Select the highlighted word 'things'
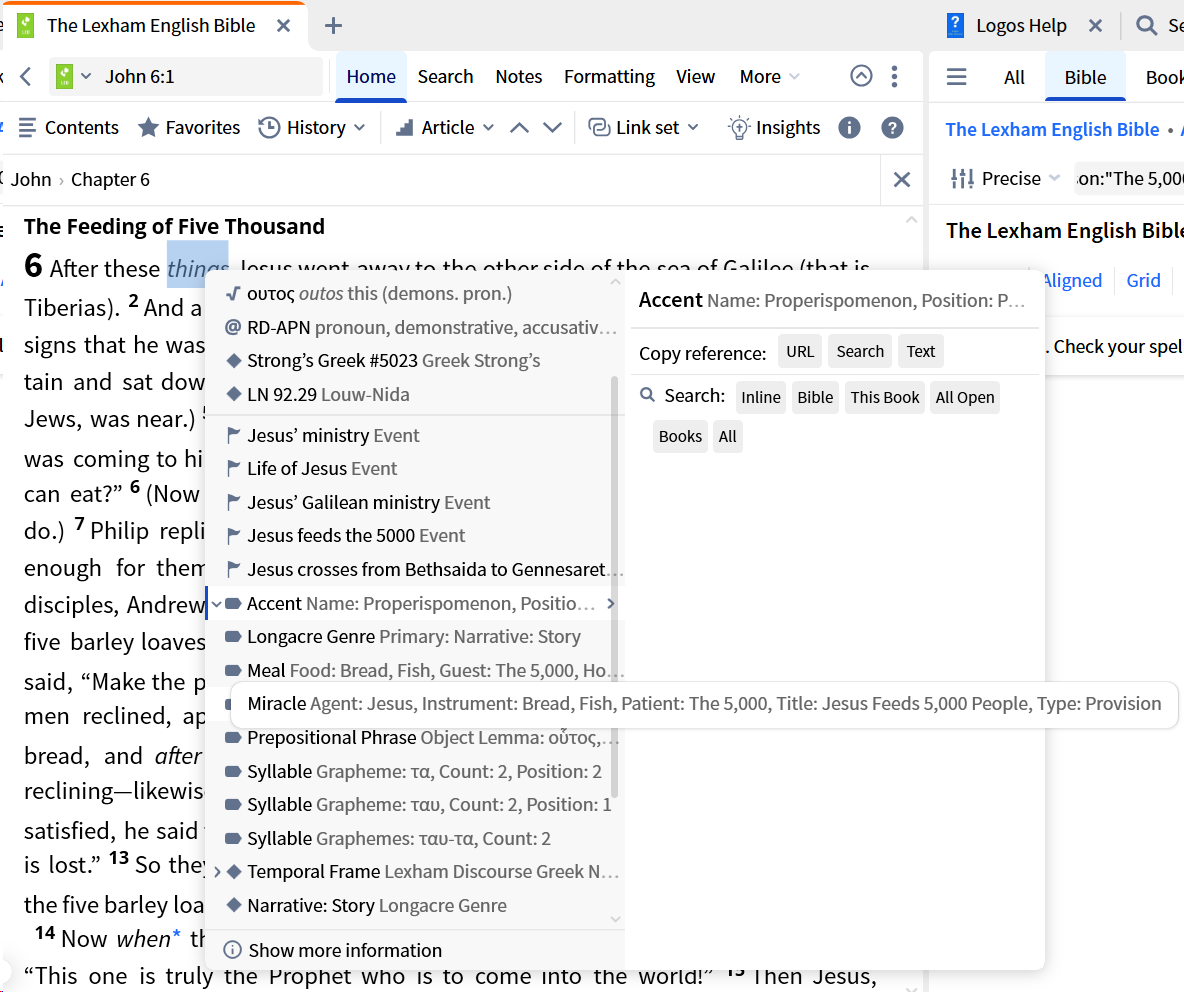Screen dimensions: 1184x992 click(x=197, y=266)
